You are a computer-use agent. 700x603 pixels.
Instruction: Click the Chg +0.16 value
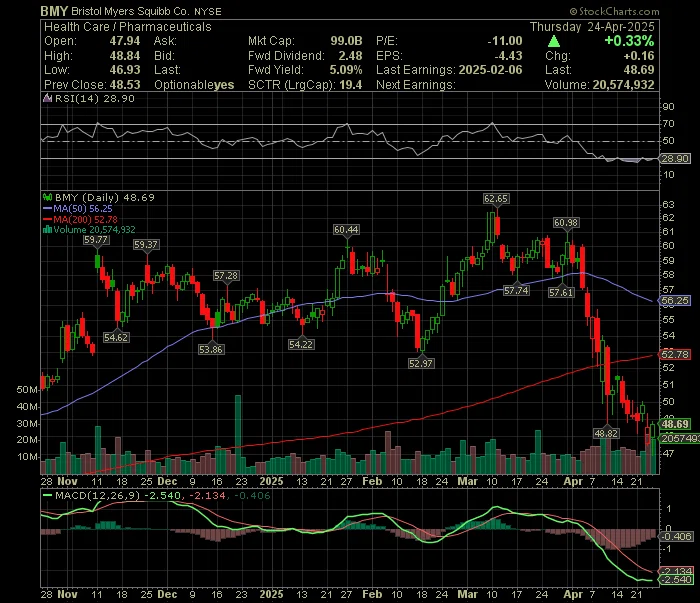click(x=639, y=56)
